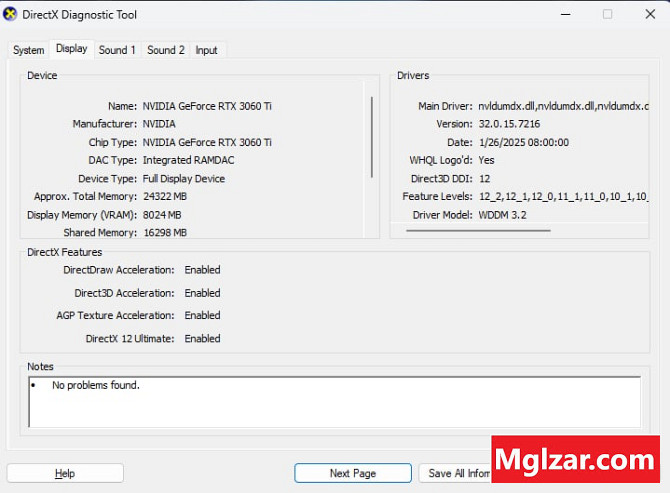Screen dimensions: 670x493
Task: Click the Next Page button
Action: [x=353, y=473]
